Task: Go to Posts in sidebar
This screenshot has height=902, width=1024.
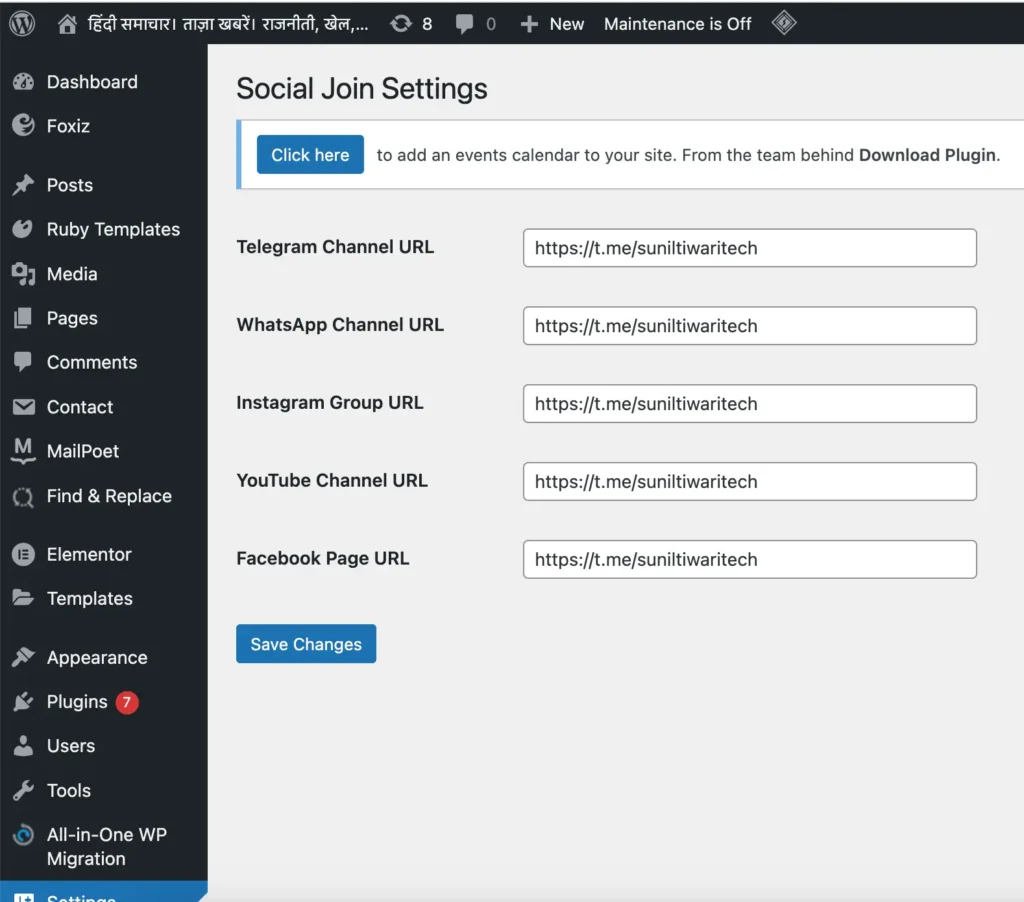Action: [70, 185]
